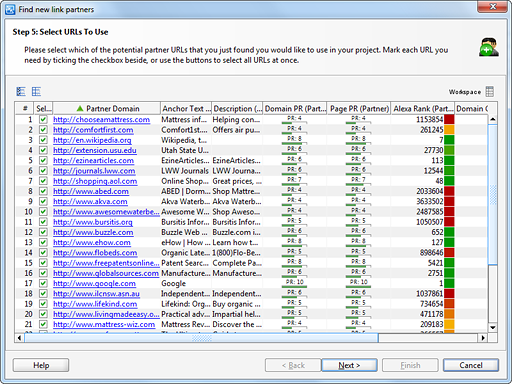Open http://www.globalsources.com link
This screenshot has height=384, width=512.
(106, 273)
